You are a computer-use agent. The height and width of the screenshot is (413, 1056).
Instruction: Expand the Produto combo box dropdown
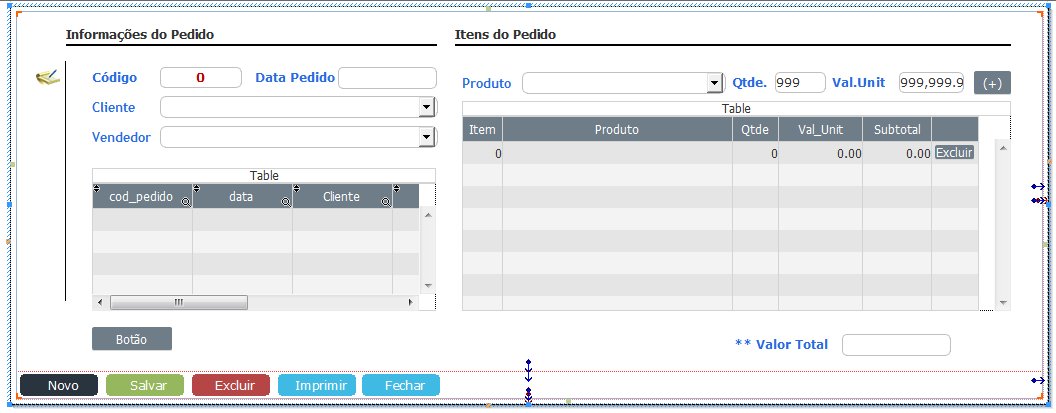715,83
